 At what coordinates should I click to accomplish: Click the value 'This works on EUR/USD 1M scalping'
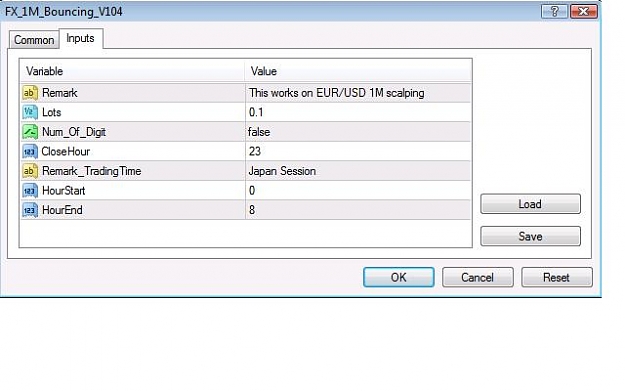(x=337, y=93)
